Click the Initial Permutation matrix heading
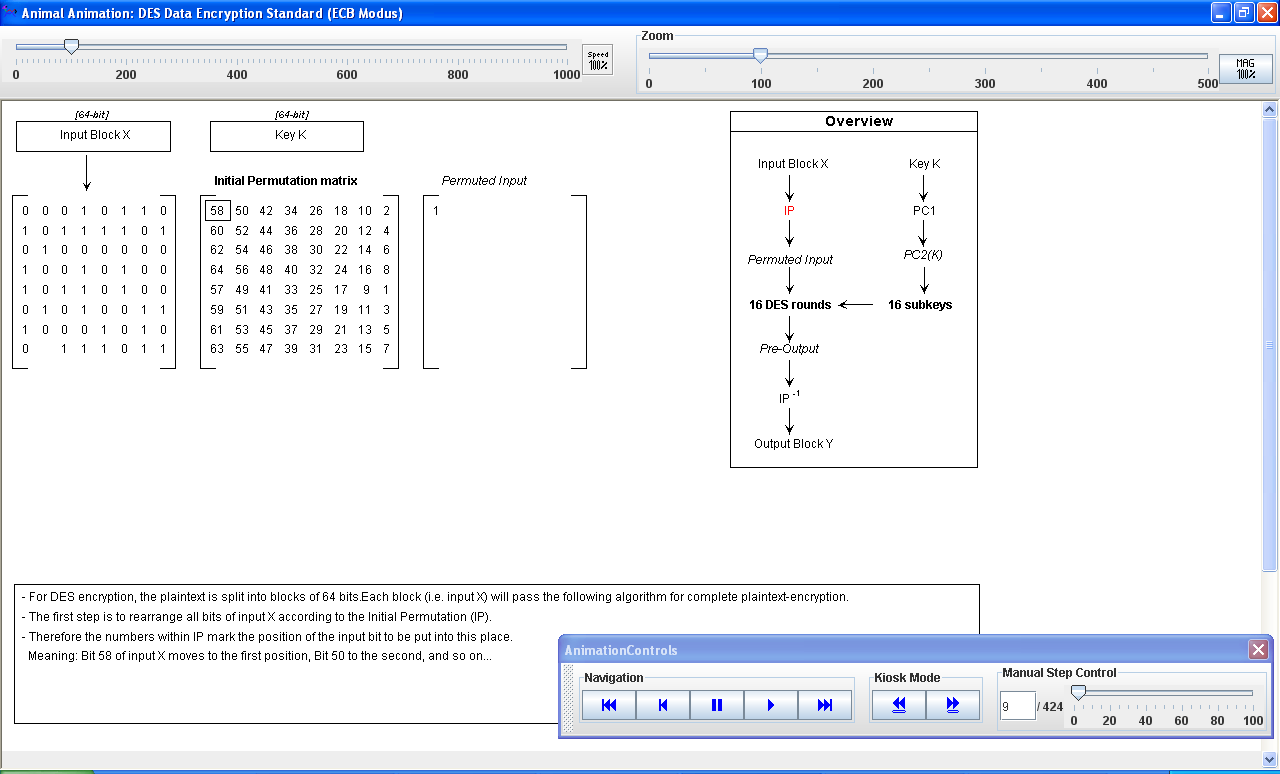This screenshot has height=774, width=1280. (x=286, y=181)
